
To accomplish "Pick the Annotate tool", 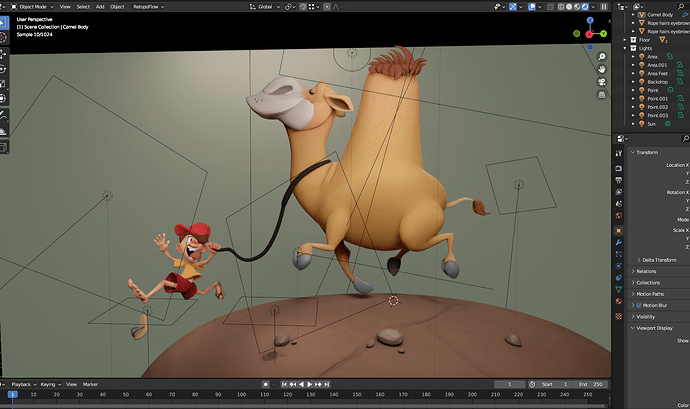I will click(x=3, y=116).
